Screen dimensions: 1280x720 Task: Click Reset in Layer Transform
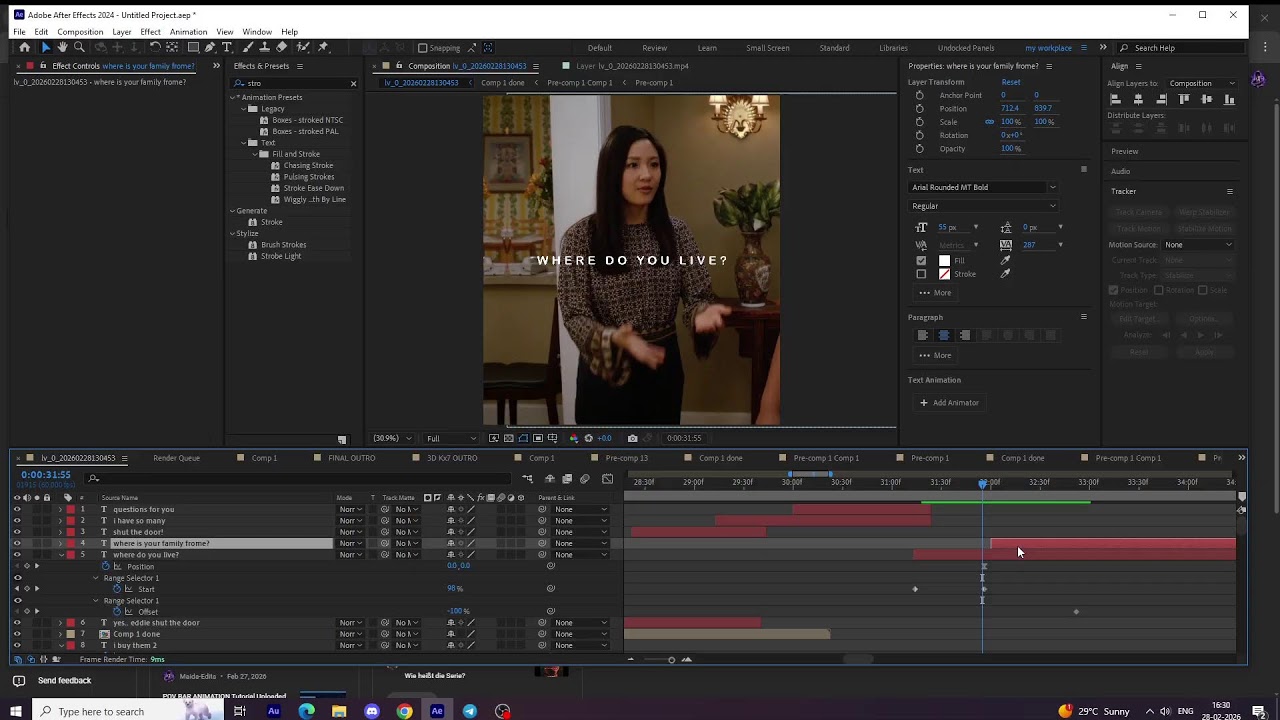(1011, 82)
